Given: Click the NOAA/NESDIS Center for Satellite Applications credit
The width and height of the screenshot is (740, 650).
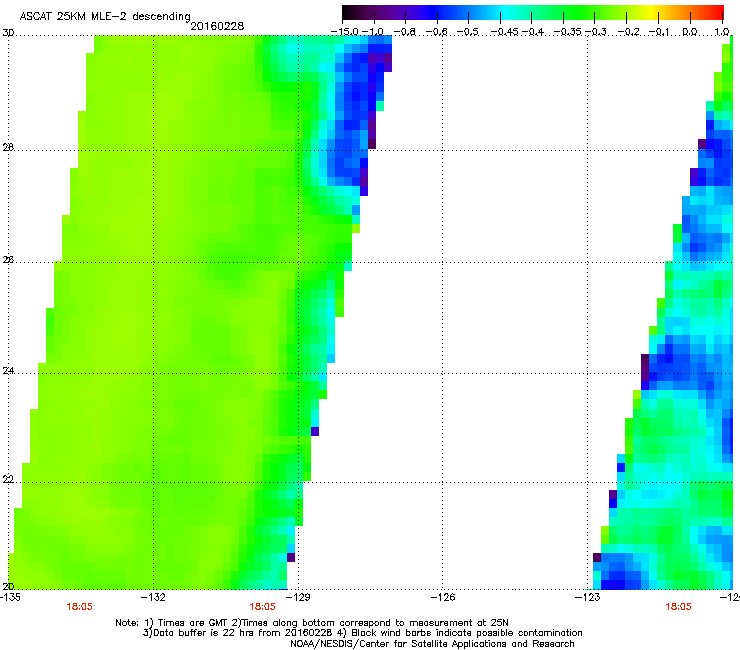Looking at the screenshot, I should click(x=432, y=644).
